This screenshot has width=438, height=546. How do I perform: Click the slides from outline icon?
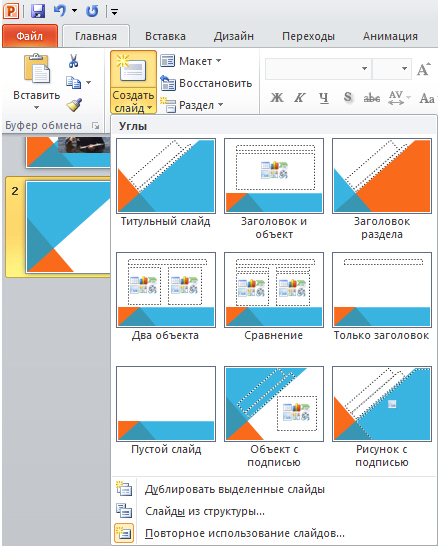(124, 510)
